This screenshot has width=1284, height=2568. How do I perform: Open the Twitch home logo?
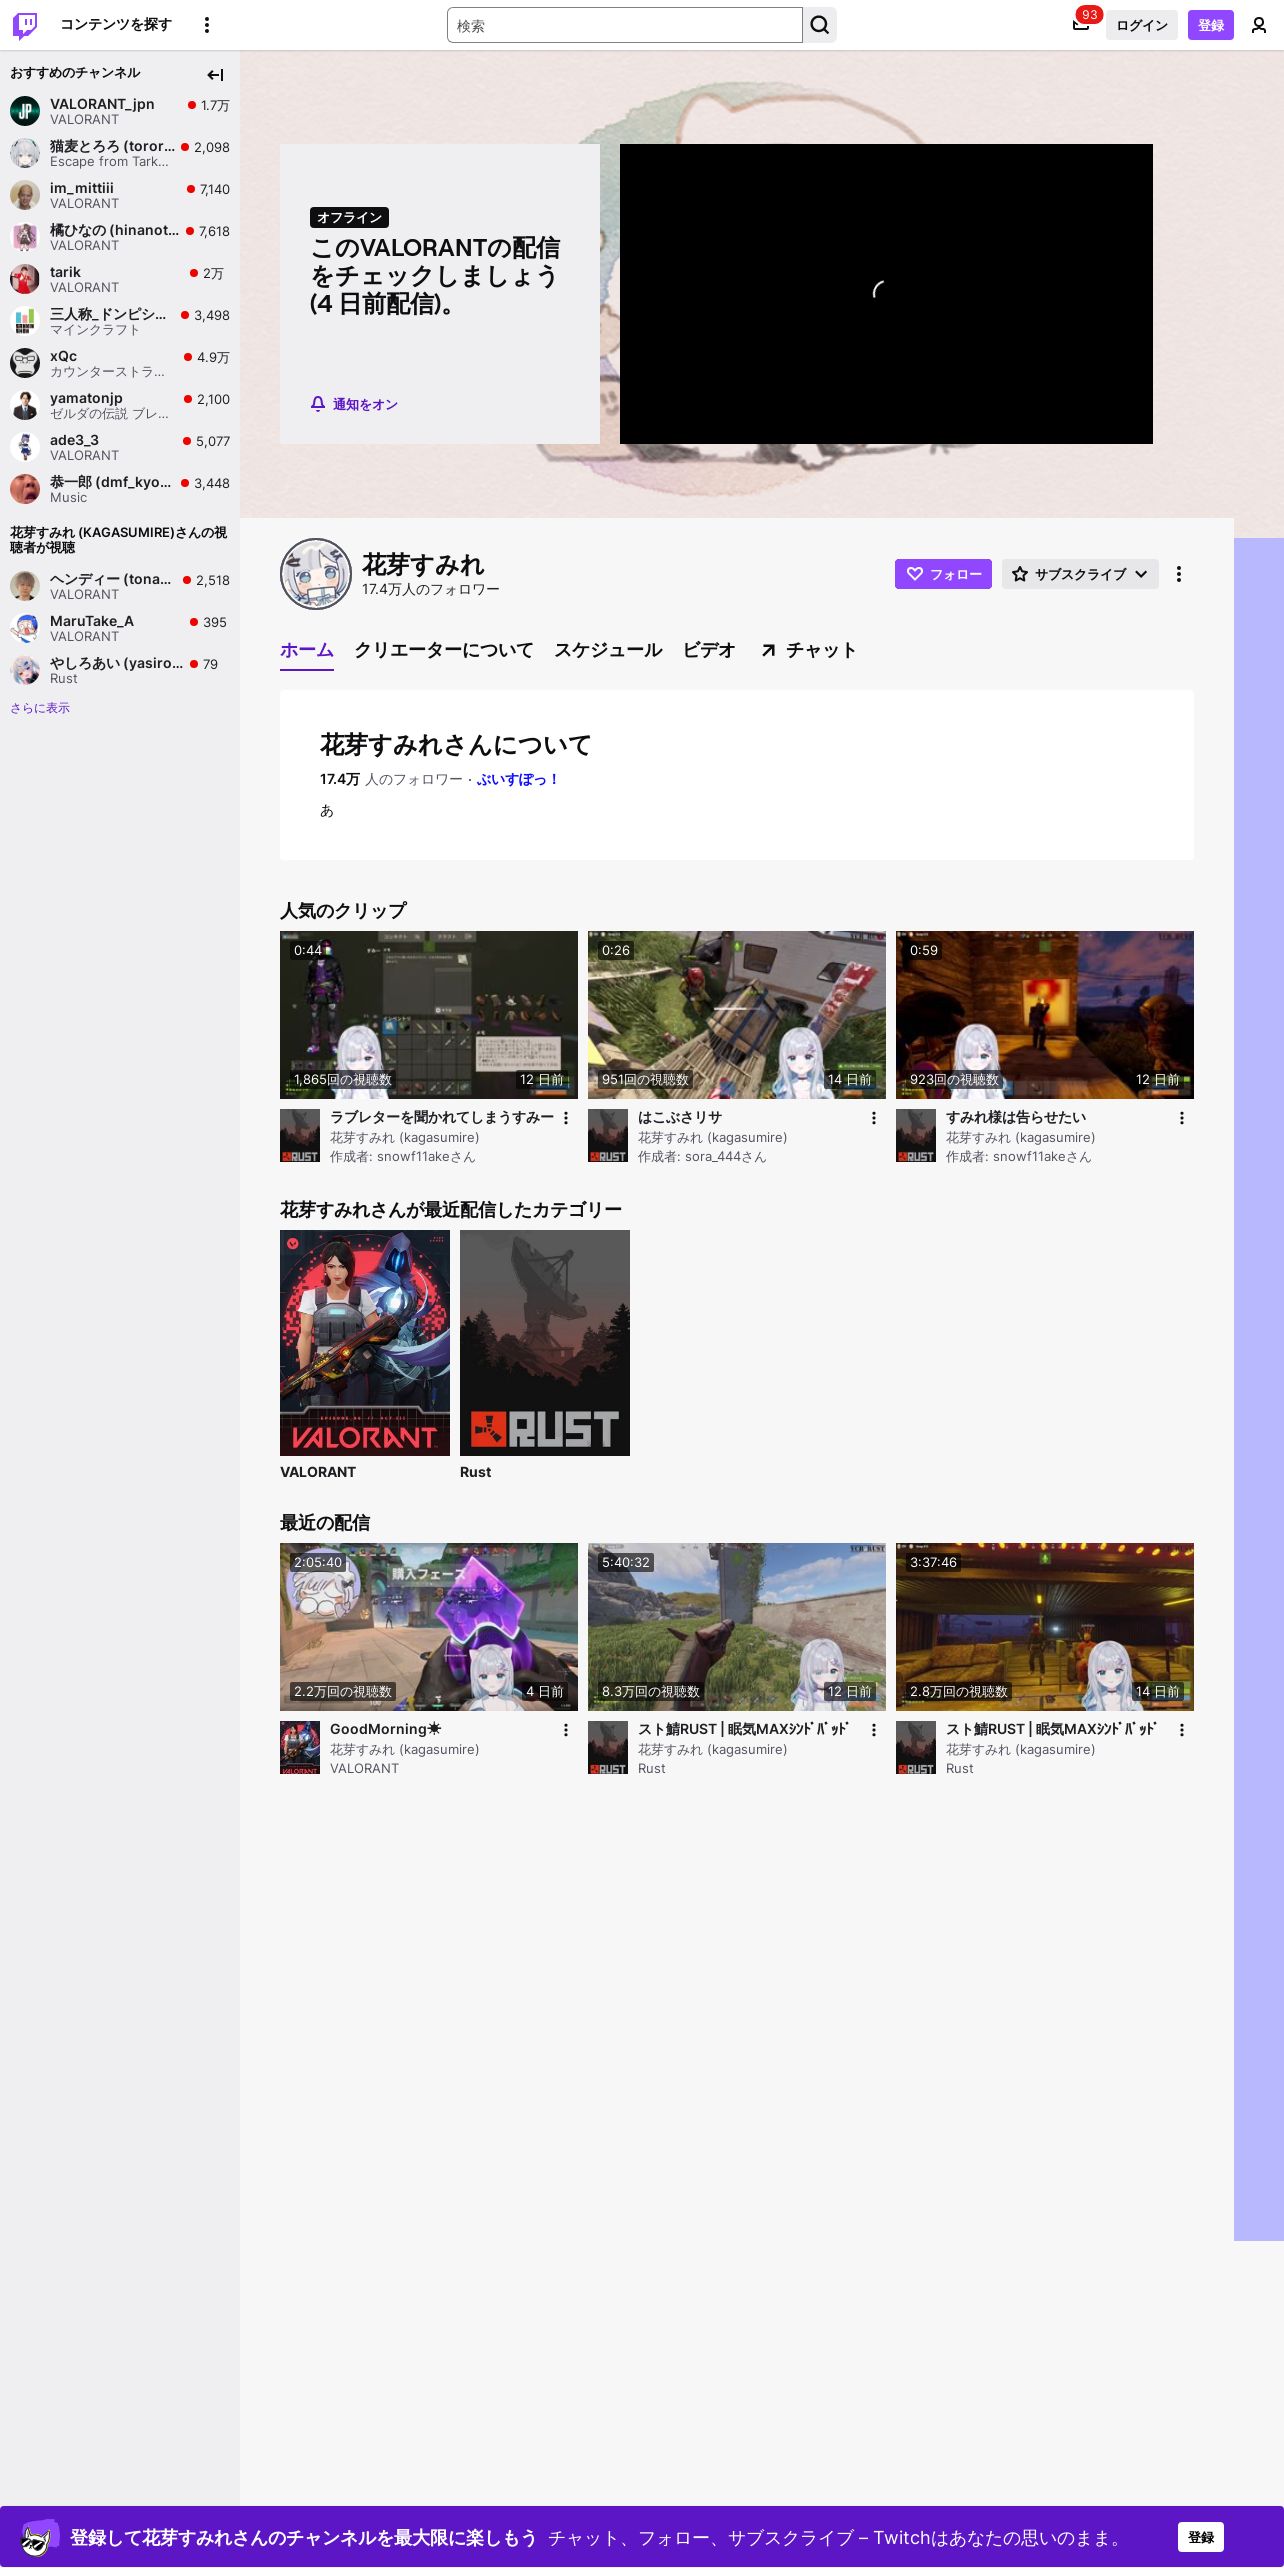[x=25, y=25]
